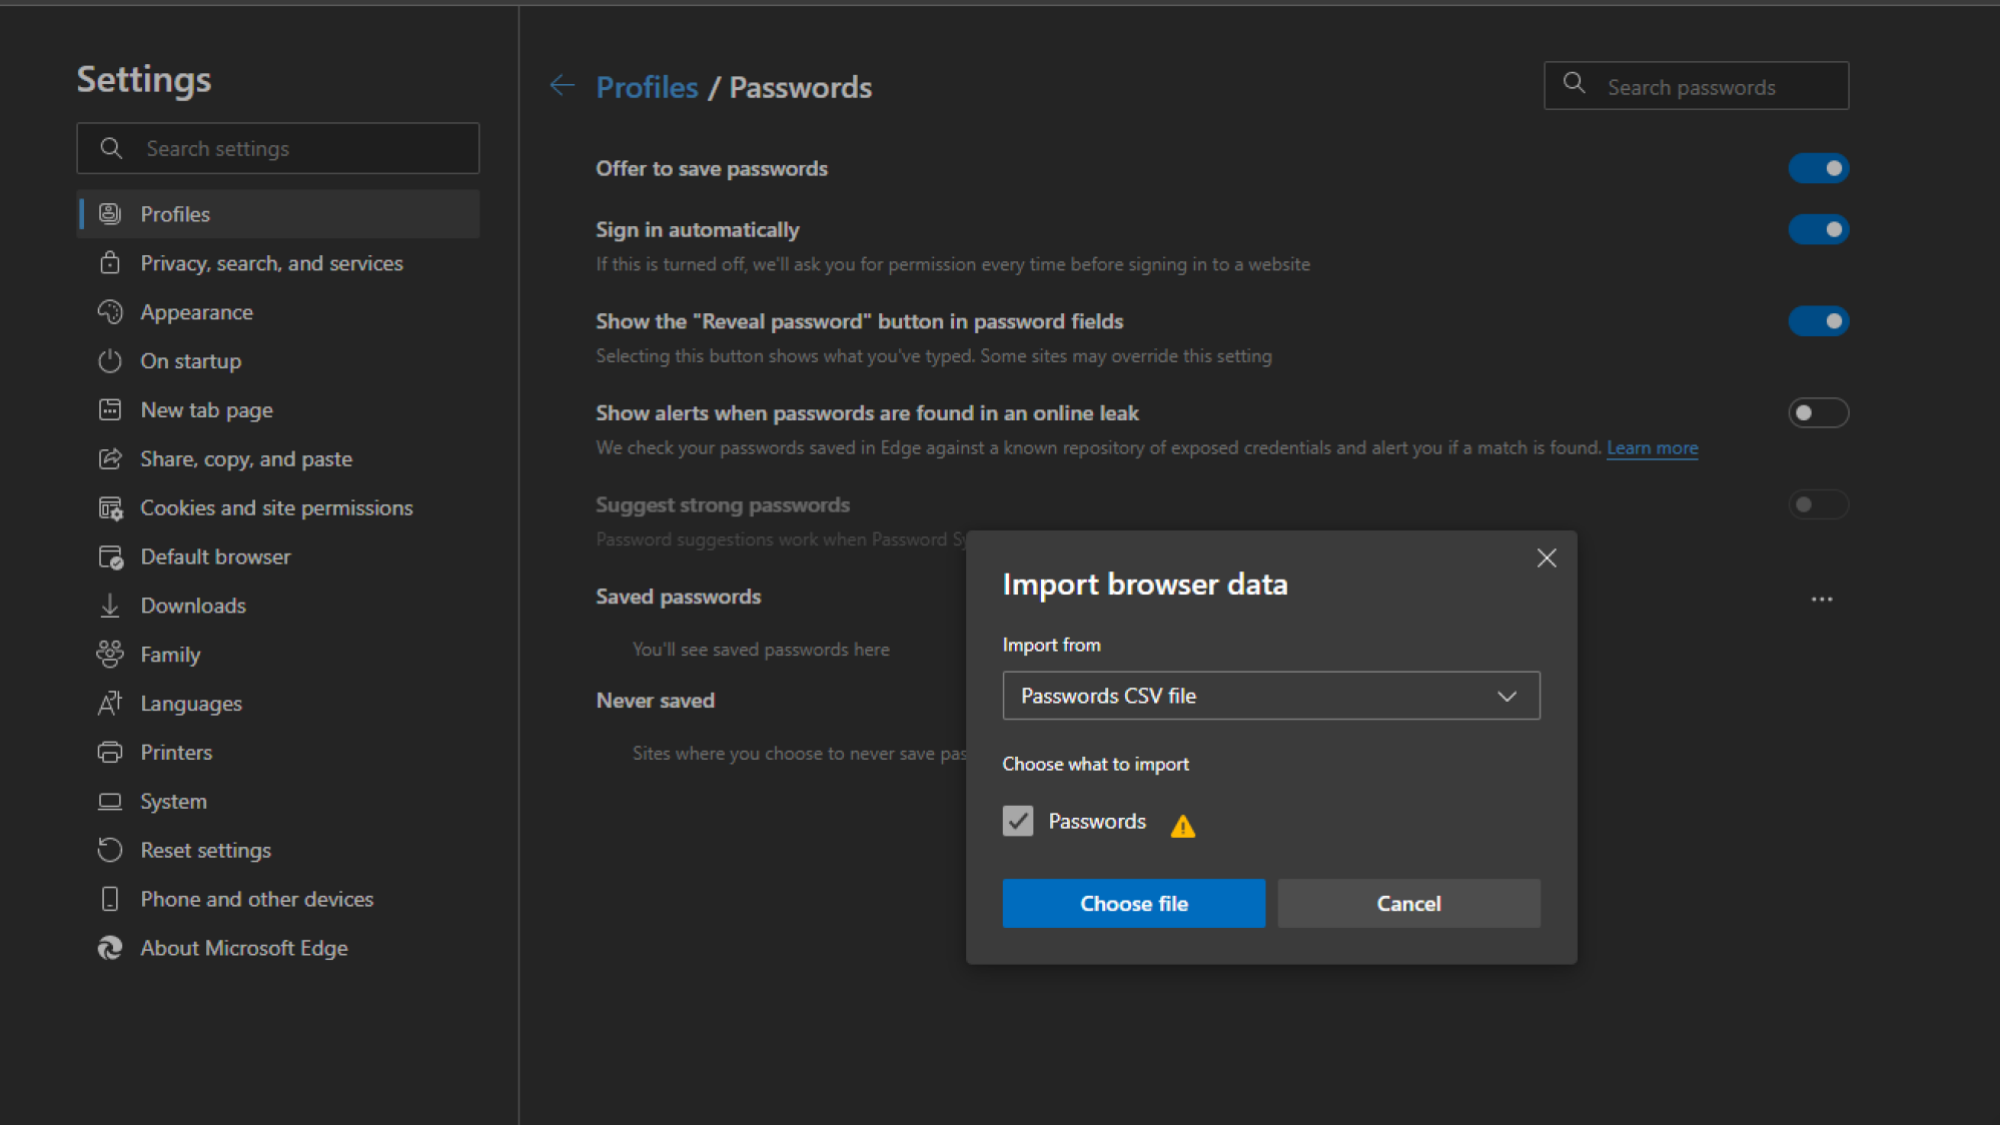
Task: Turn off the Sign in automatically toggle
Action: point(1818,229)
